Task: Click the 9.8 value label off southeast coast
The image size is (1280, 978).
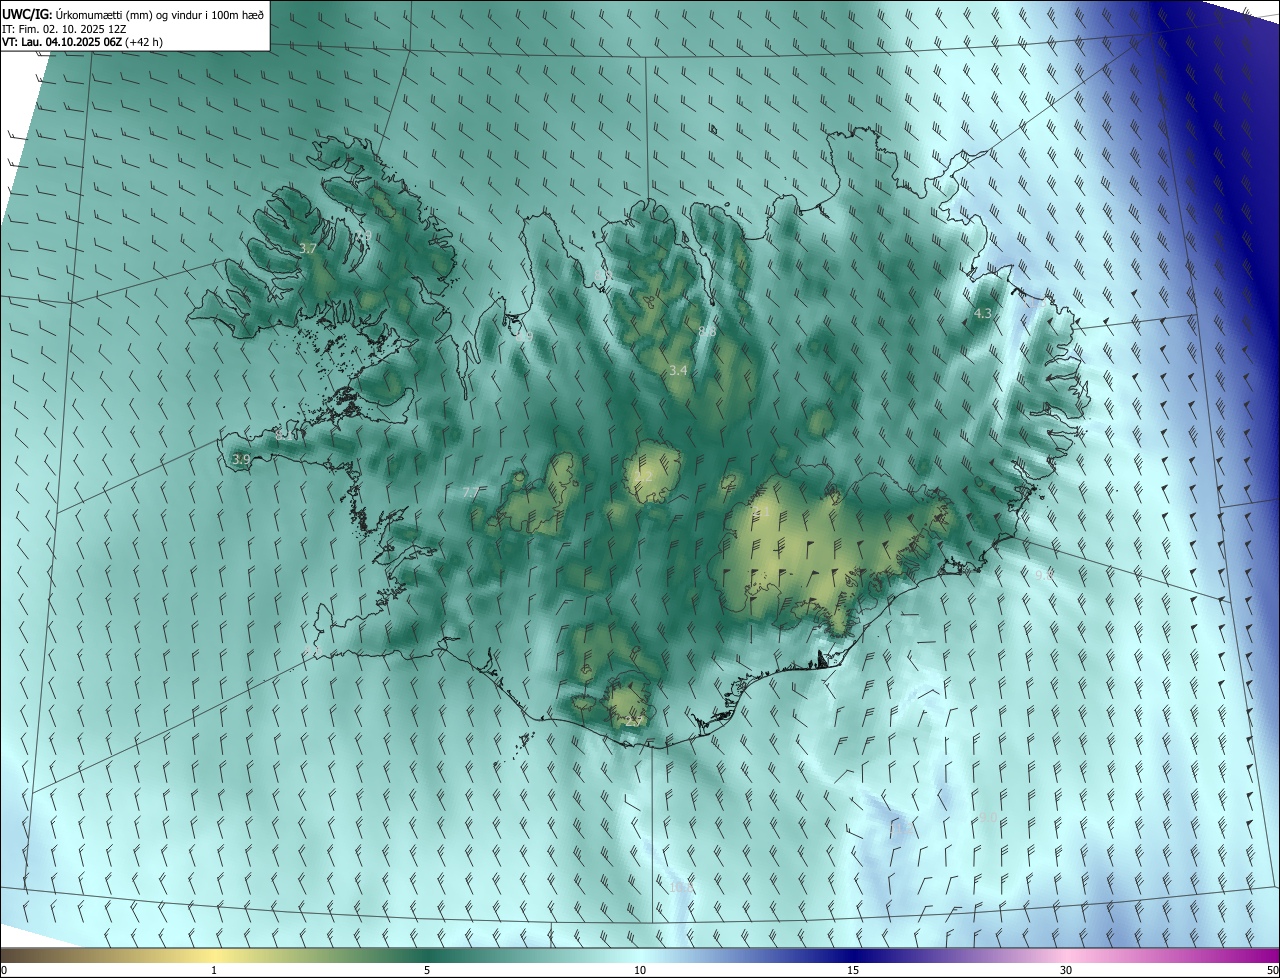Action: click(x=1044, y=575)
